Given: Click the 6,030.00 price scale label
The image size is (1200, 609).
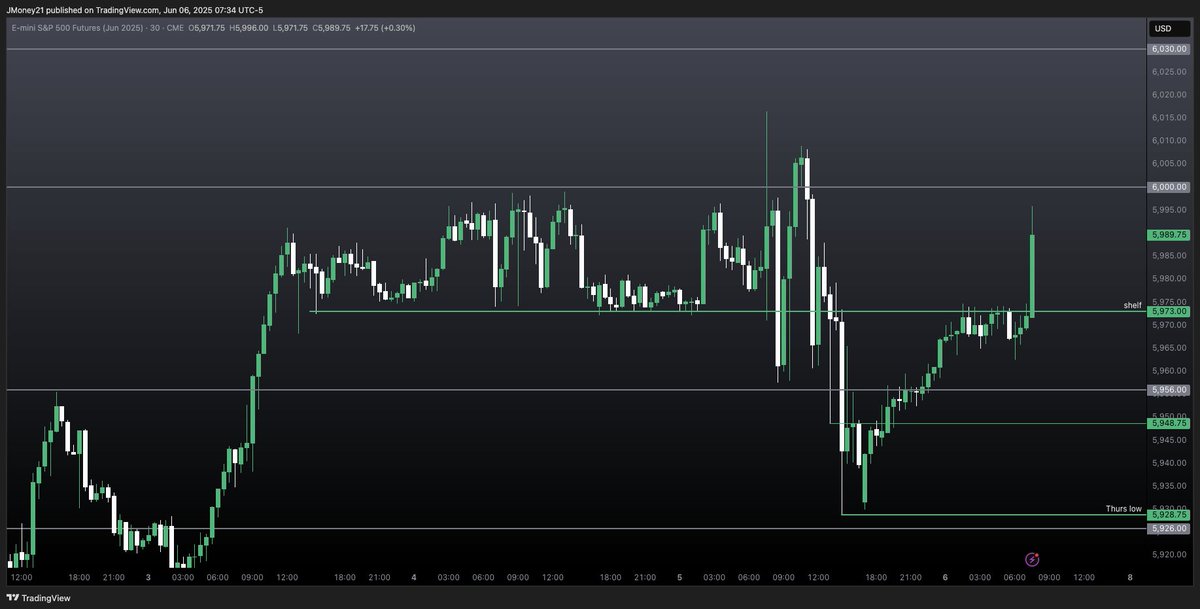Looking at the screenshot, I should click(x=1167, y=47).
